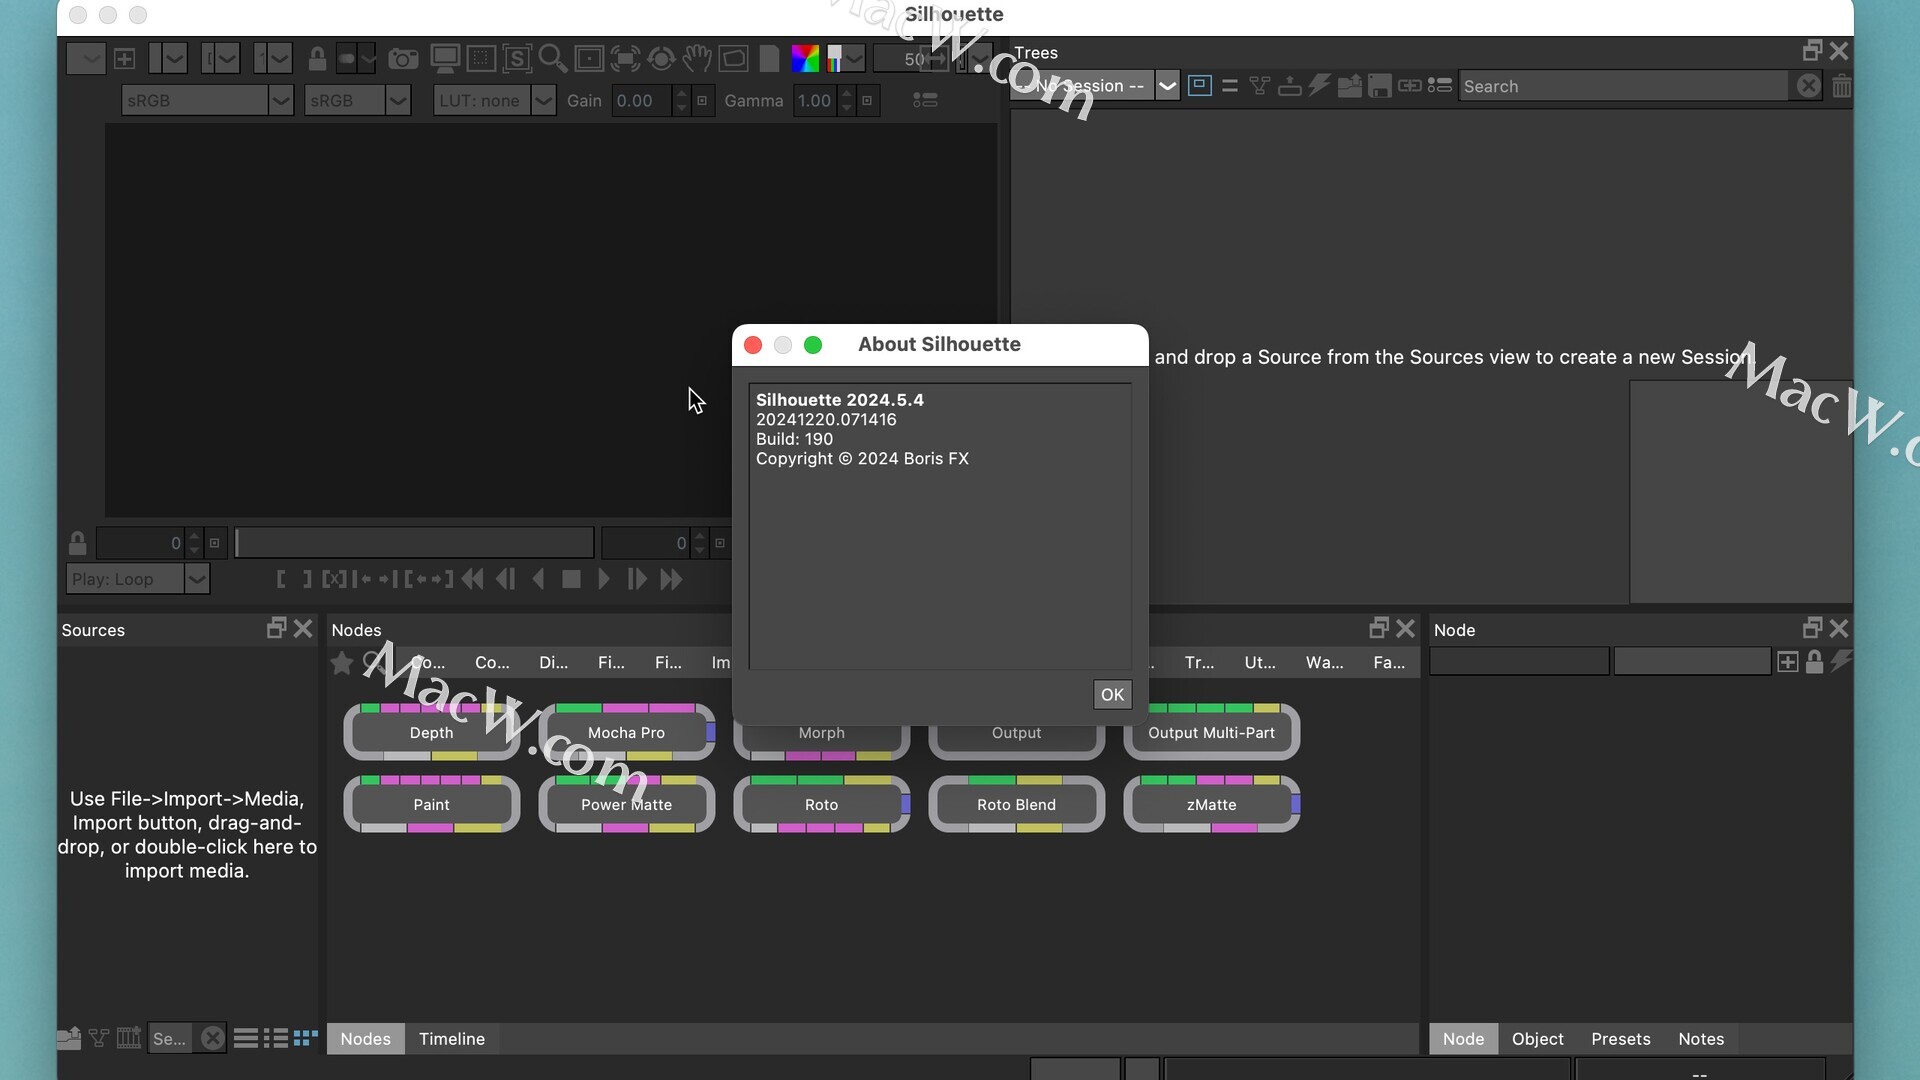Viewport: 1920px width, 1080px height.
Task: Click the folder export icon in Trees toolbar
Action: [1350, 86]
